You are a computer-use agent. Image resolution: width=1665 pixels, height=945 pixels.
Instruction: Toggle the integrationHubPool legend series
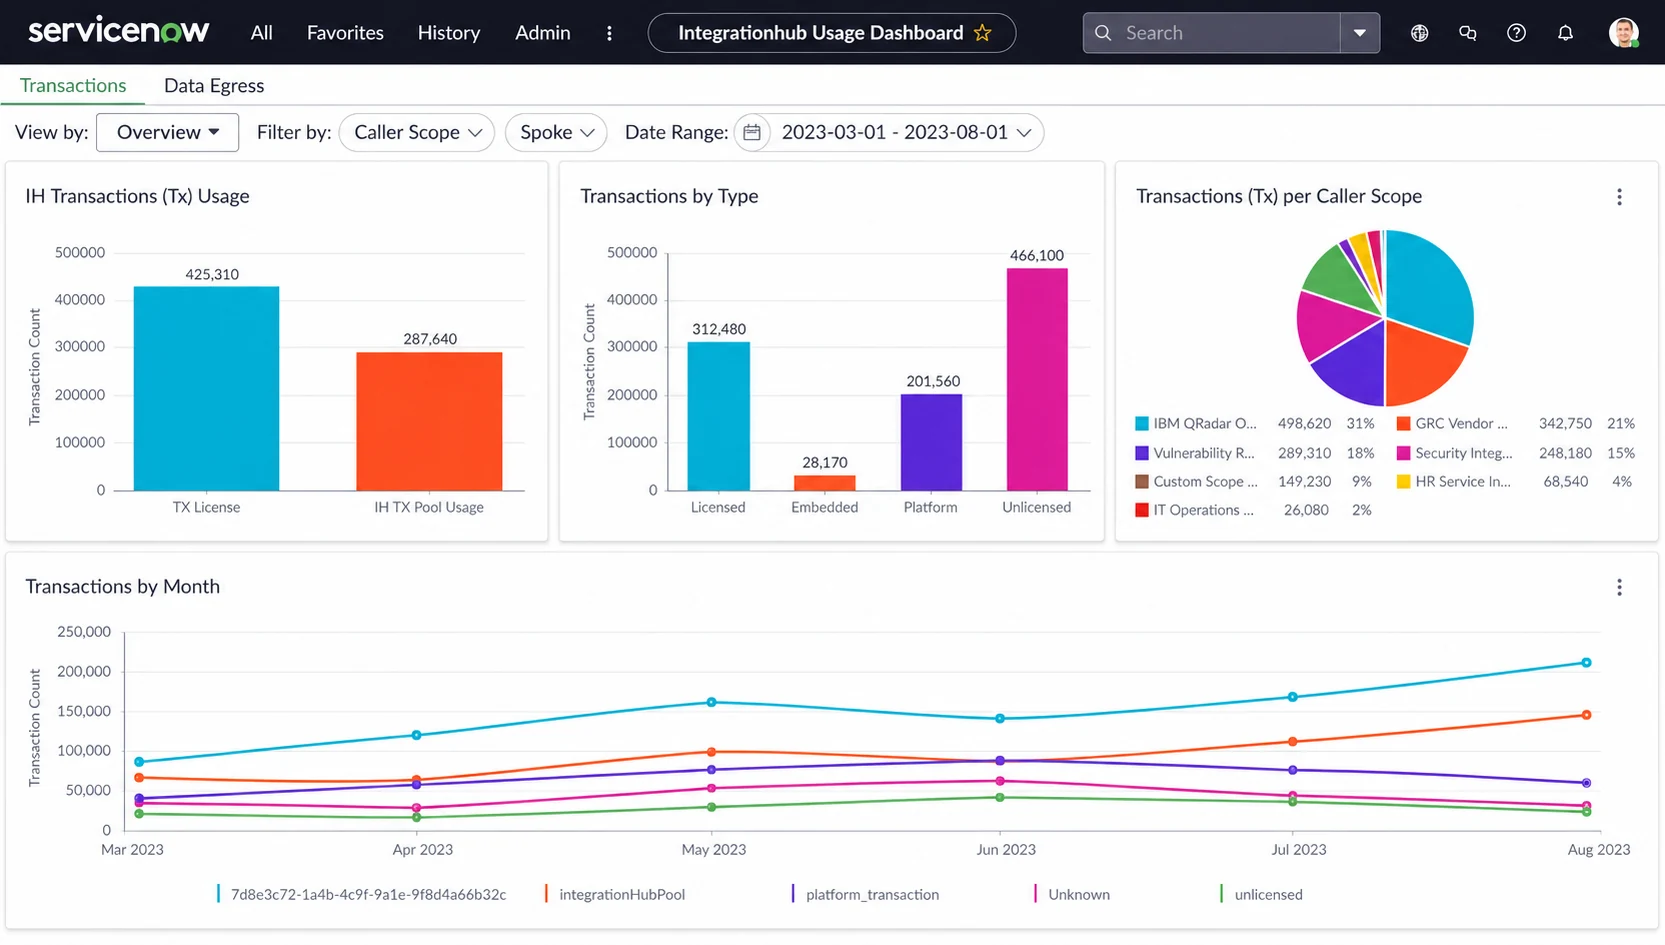tap(616, 894)
